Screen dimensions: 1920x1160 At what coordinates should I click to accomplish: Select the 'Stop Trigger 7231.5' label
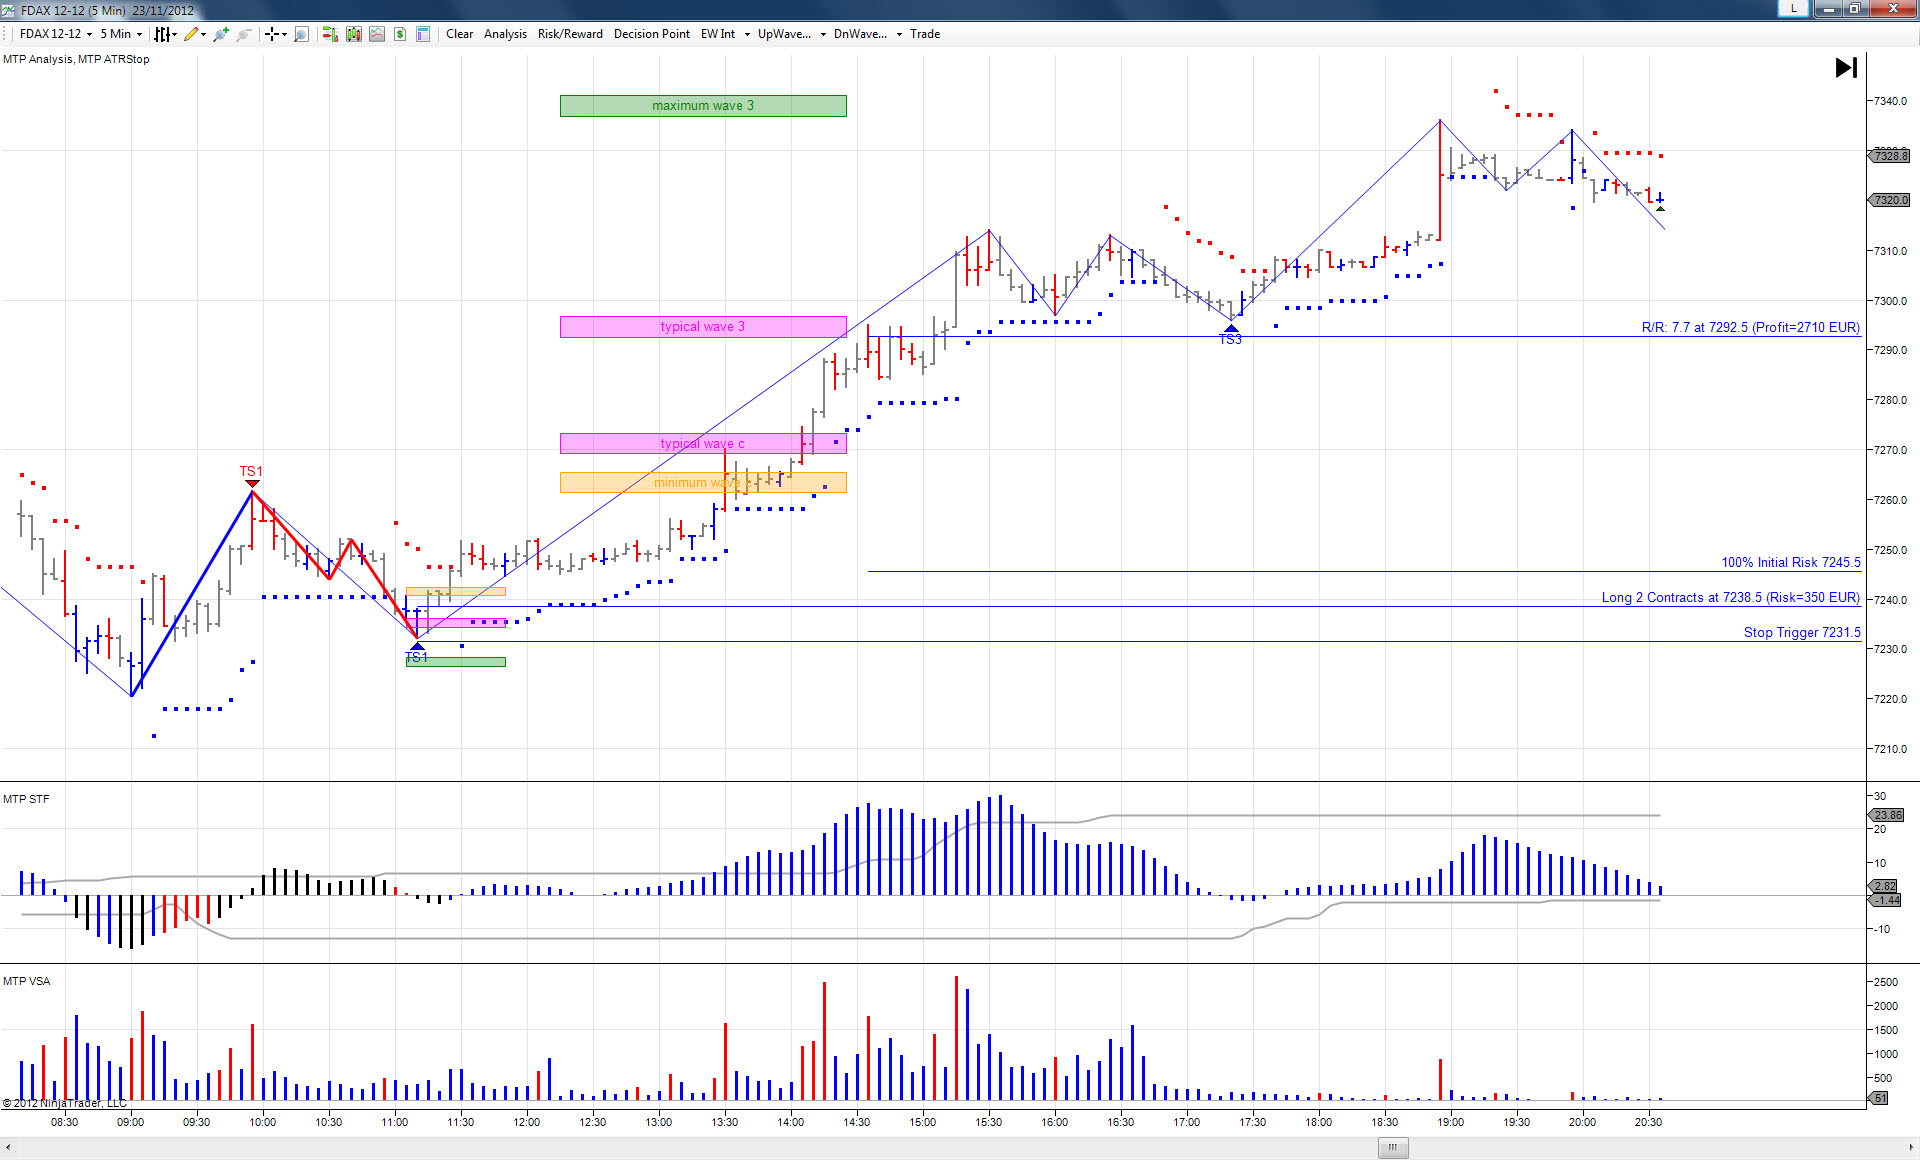[x=1802, y=633]
